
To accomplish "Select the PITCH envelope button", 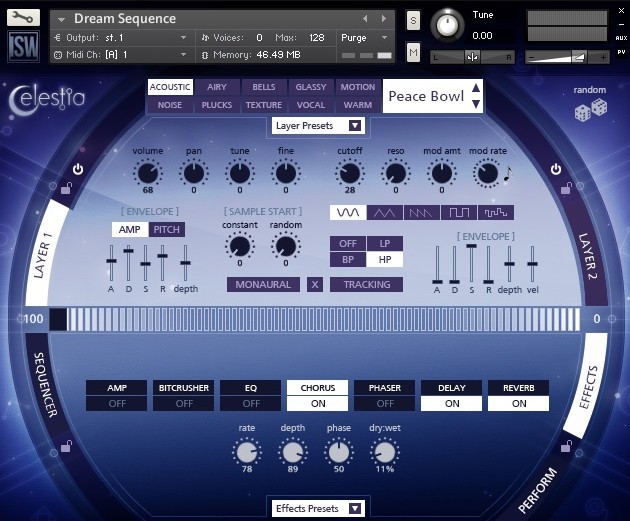I will [167, 229].
